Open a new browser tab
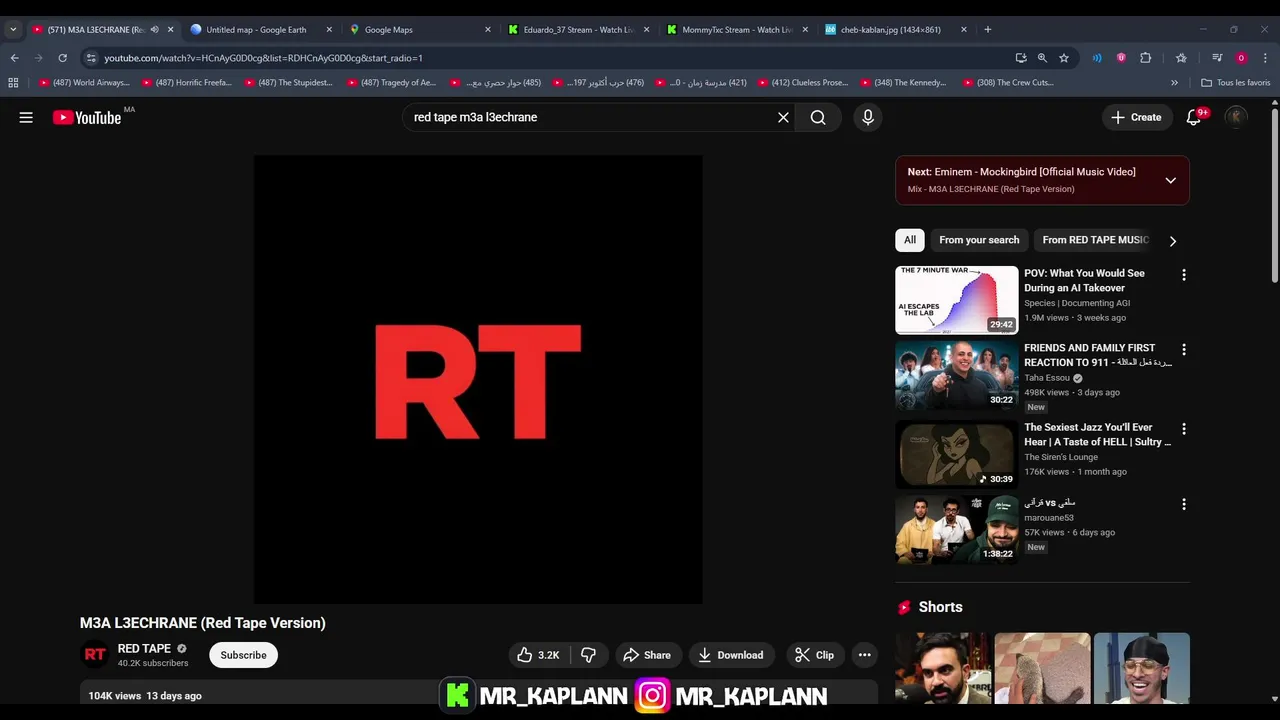The image size is (1280, 720). click(x=987, y=30)
